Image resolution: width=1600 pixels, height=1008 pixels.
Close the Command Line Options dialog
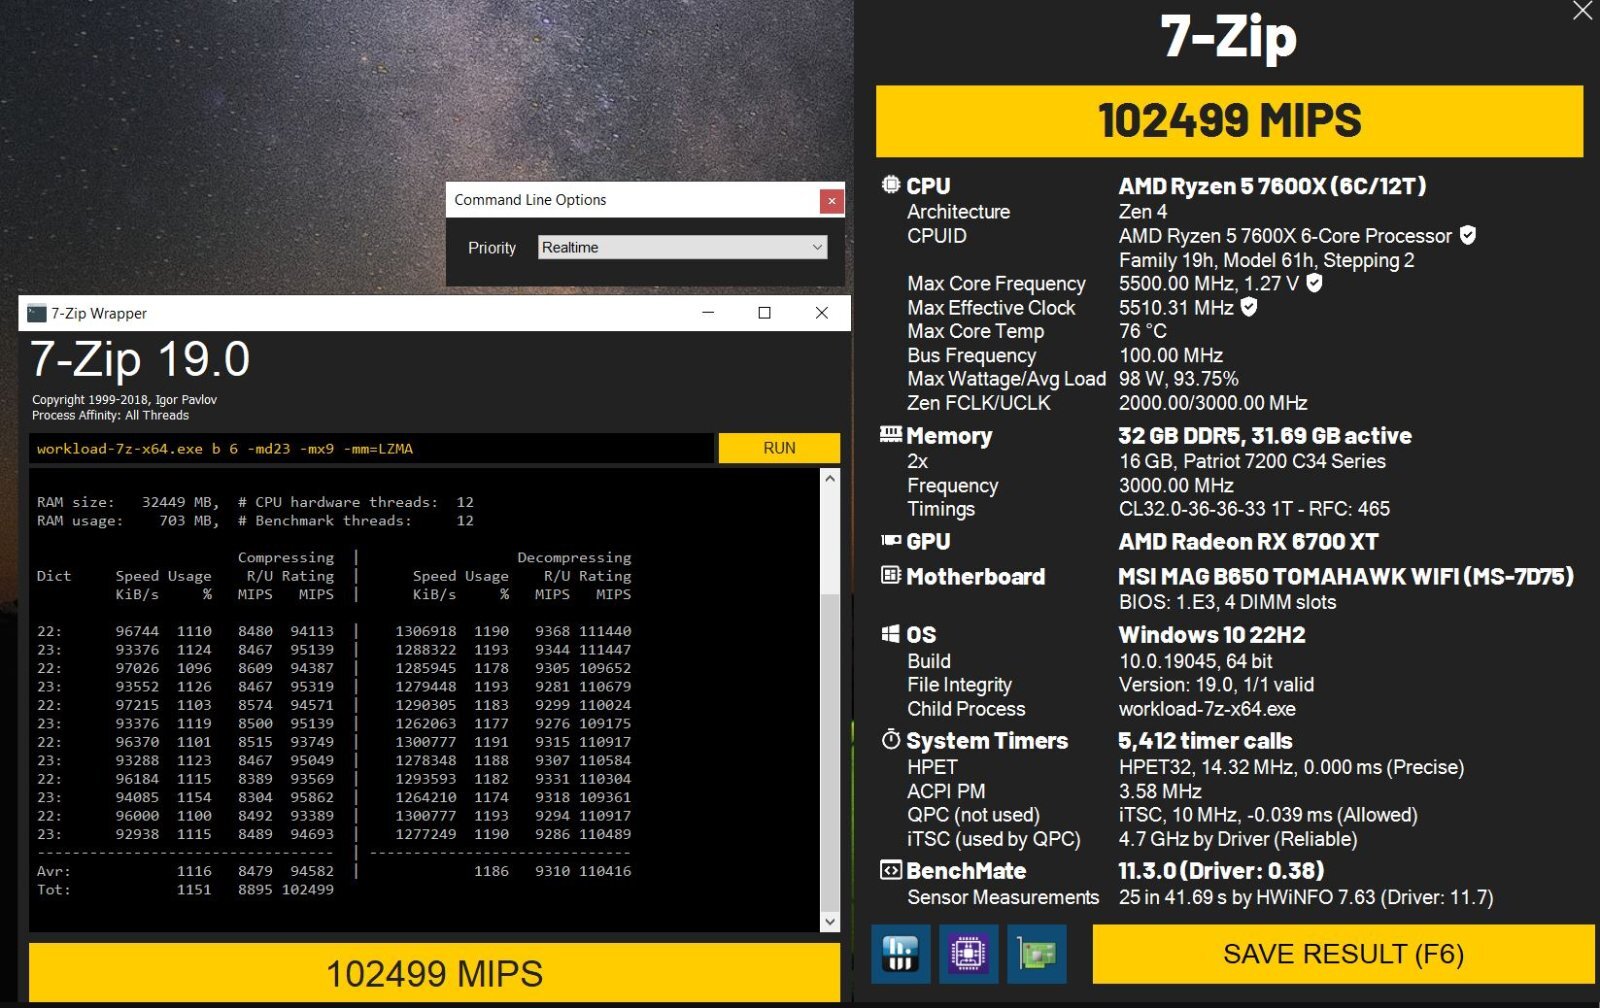(x=831, y=201)
